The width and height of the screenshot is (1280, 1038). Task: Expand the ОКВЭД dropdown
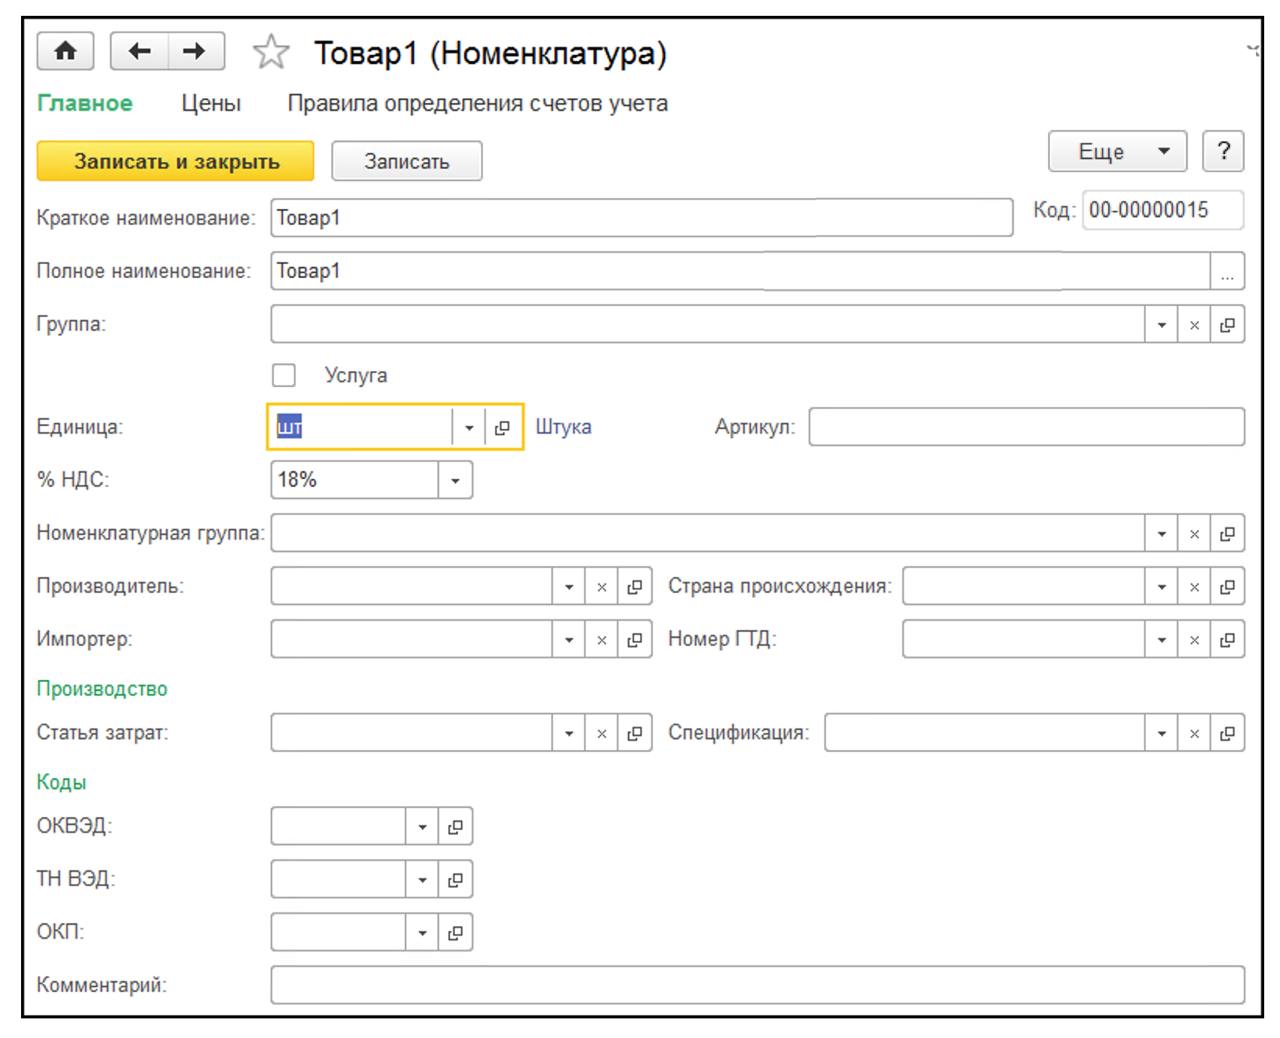point(422,827)
